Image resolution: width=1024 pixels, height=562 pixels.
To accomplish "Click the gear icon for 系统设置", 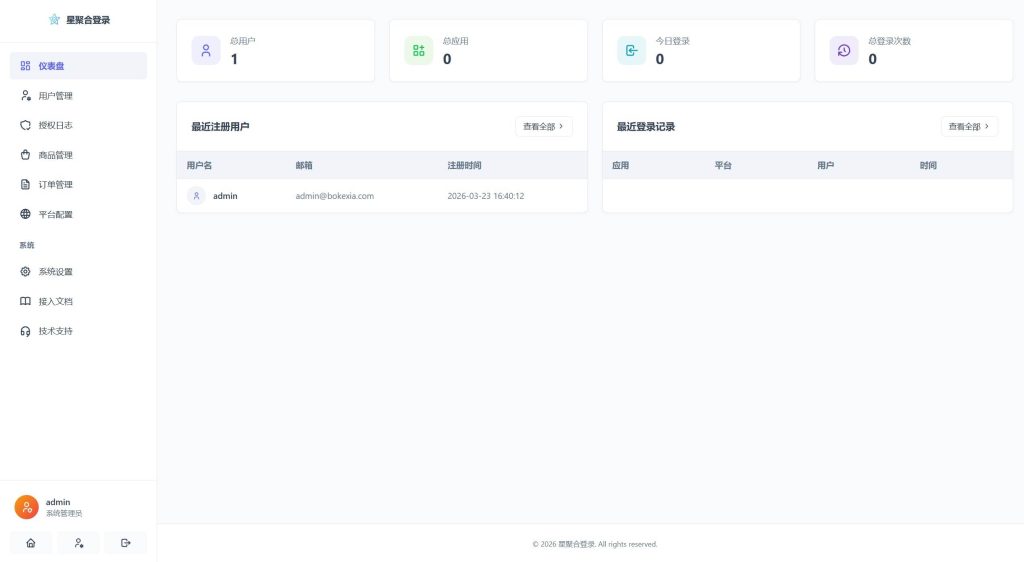I will pos(25,272).
